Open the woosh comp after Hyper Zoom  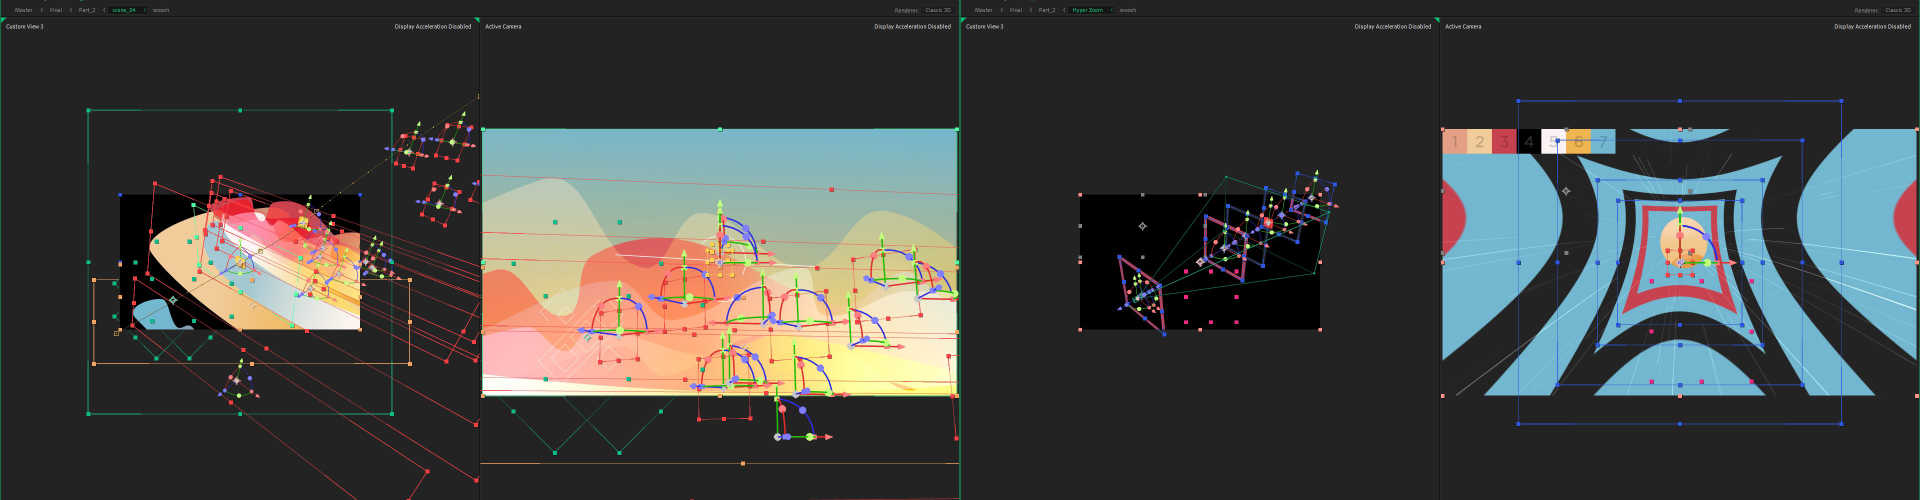click(x=1128, y=10)
